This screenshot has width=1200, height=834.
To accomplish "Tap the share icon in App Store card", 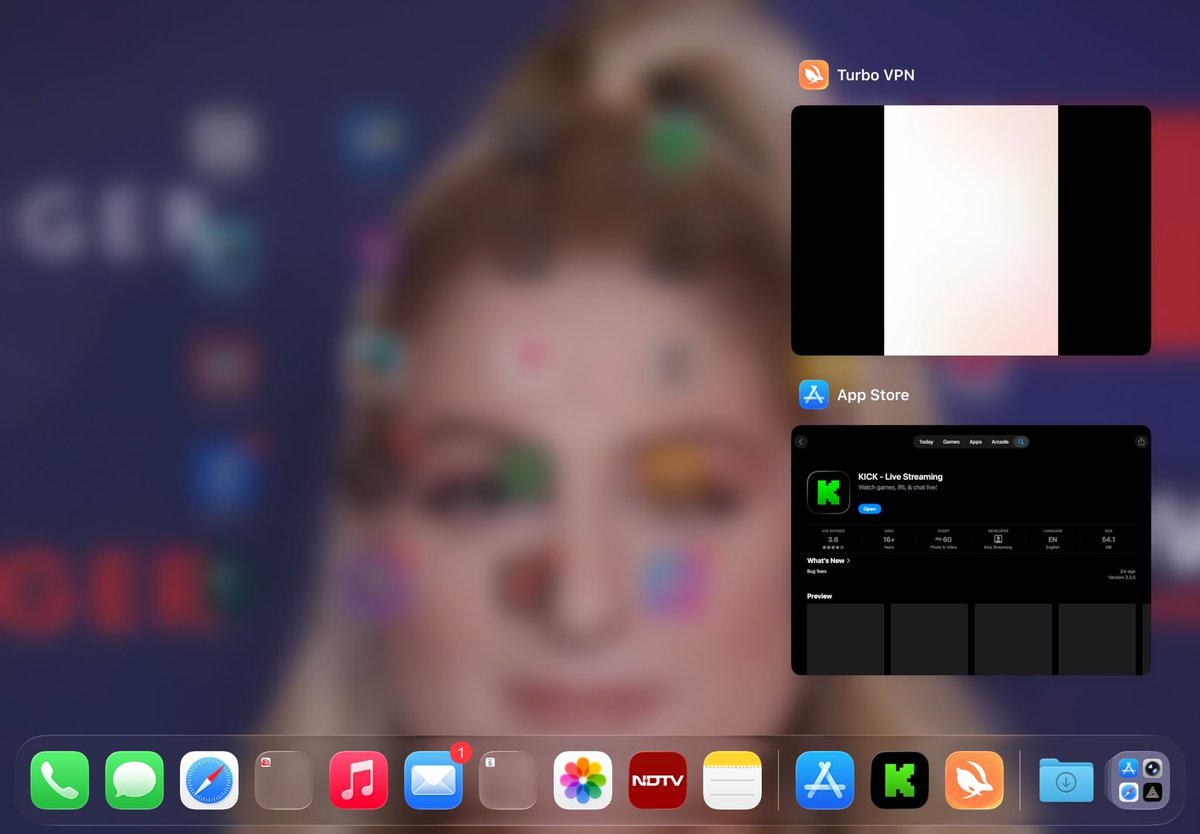I will click(x=1141, y=442).
